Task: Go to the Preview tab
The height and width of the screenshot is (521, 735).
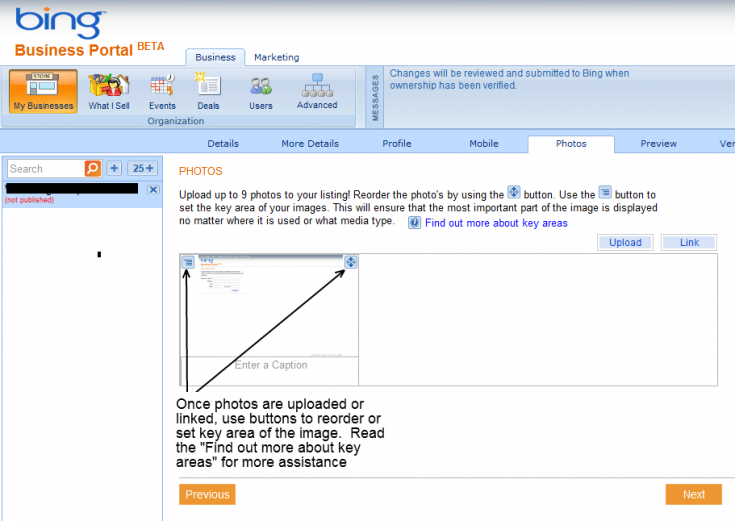Action: coord(658,143)
